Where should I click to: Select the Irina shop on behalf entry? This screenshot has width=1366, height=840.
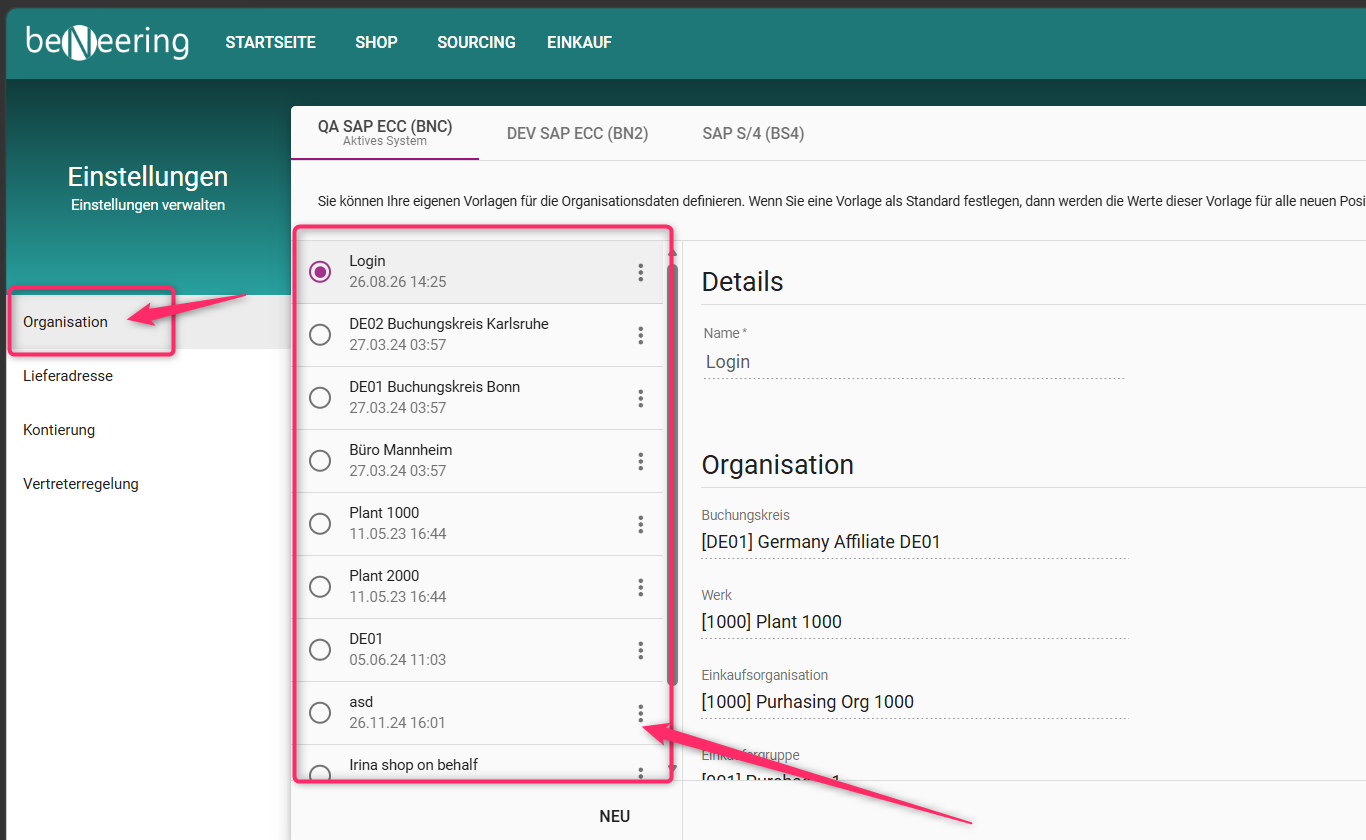tap(479, 765)
